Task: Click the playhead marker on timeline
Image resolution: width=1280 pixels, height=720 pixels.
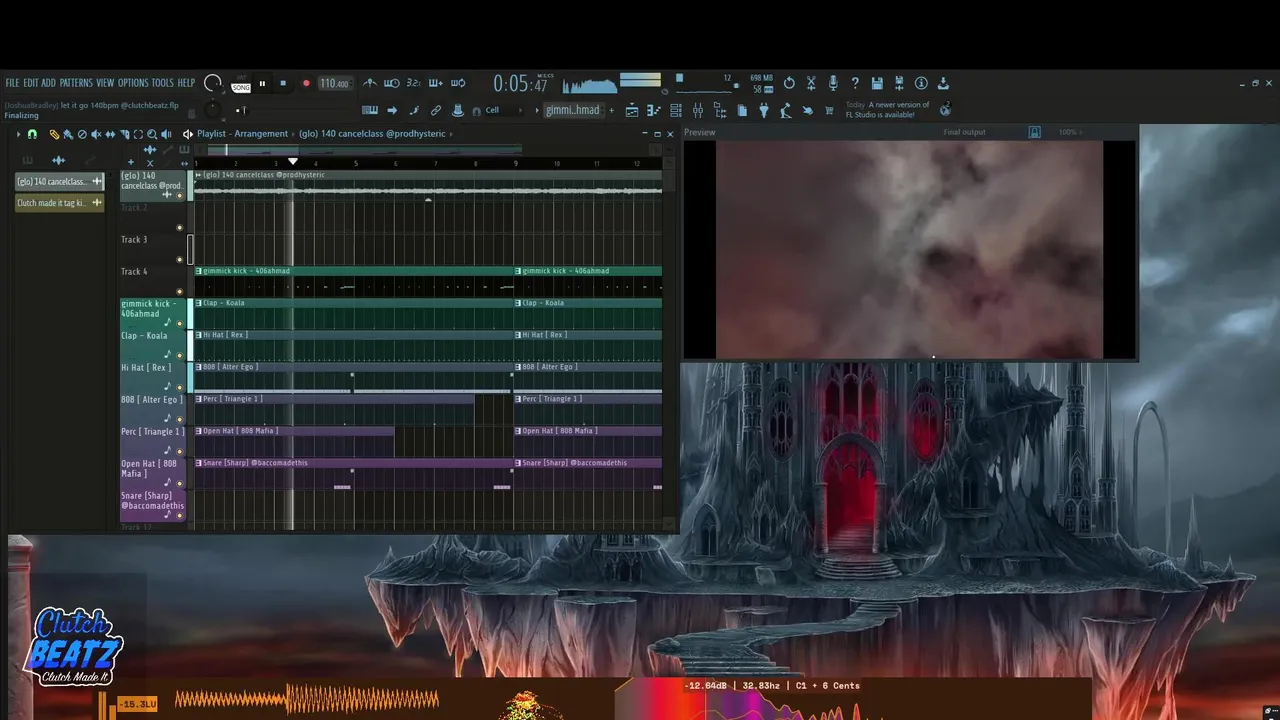Action: pos(293,161)
